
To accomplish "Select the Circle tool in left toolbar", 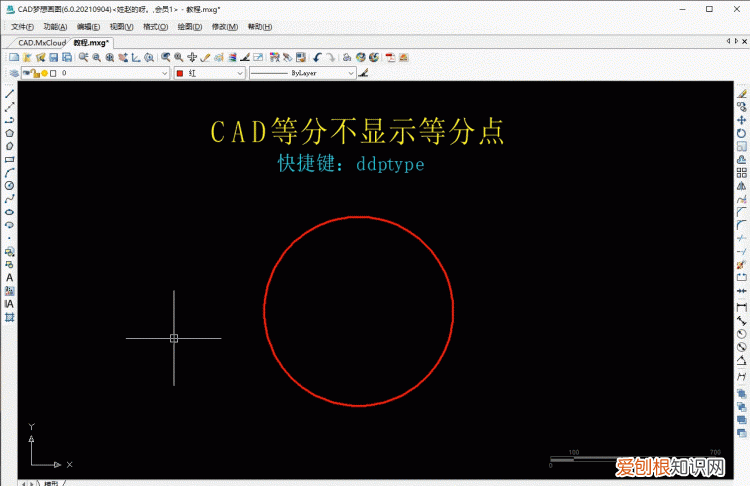I will 9,186.
